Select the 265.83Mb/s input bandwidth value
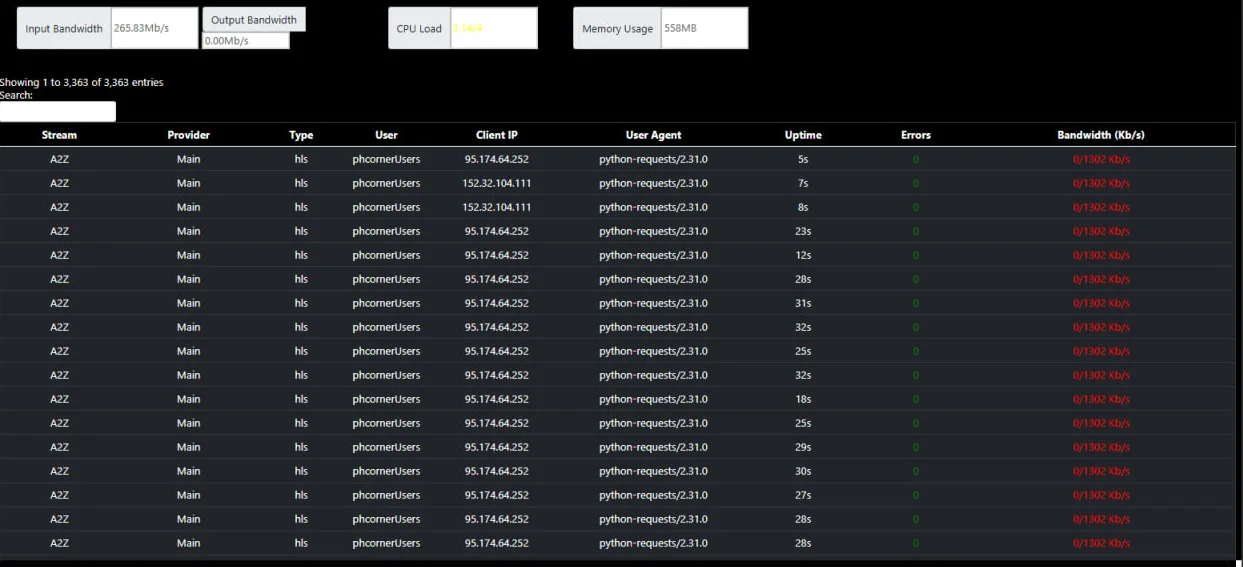This screenshot has width=1243, height=567. point(154,28)
